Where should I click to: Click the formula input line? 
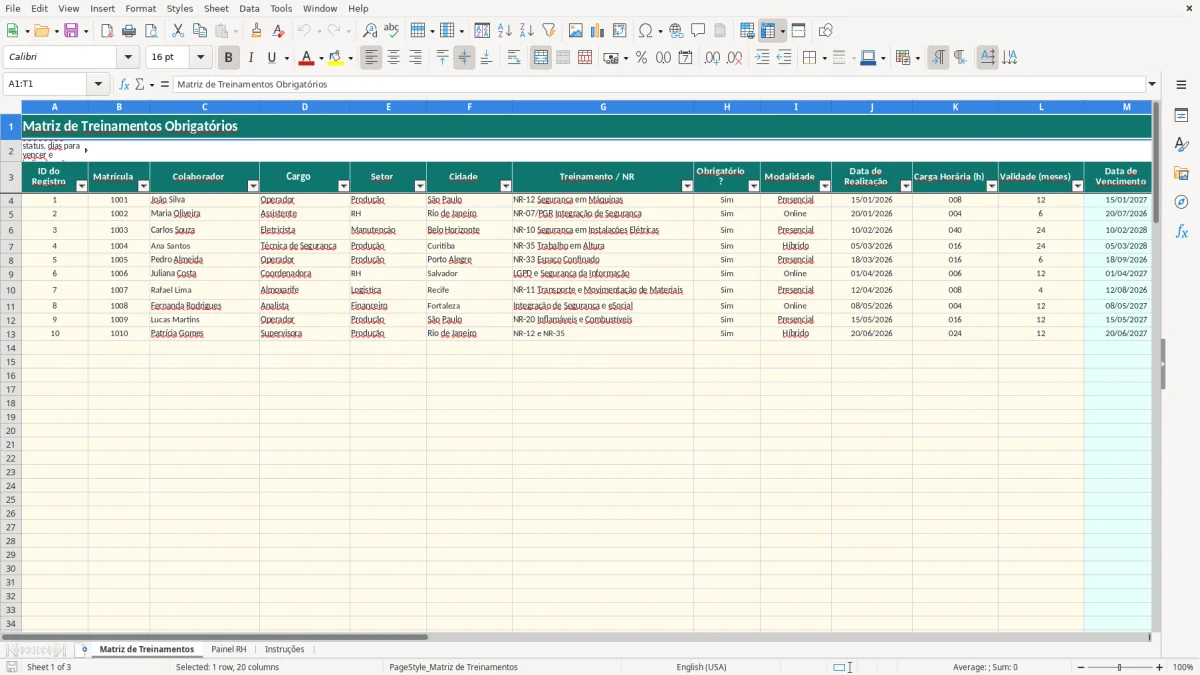659,84
